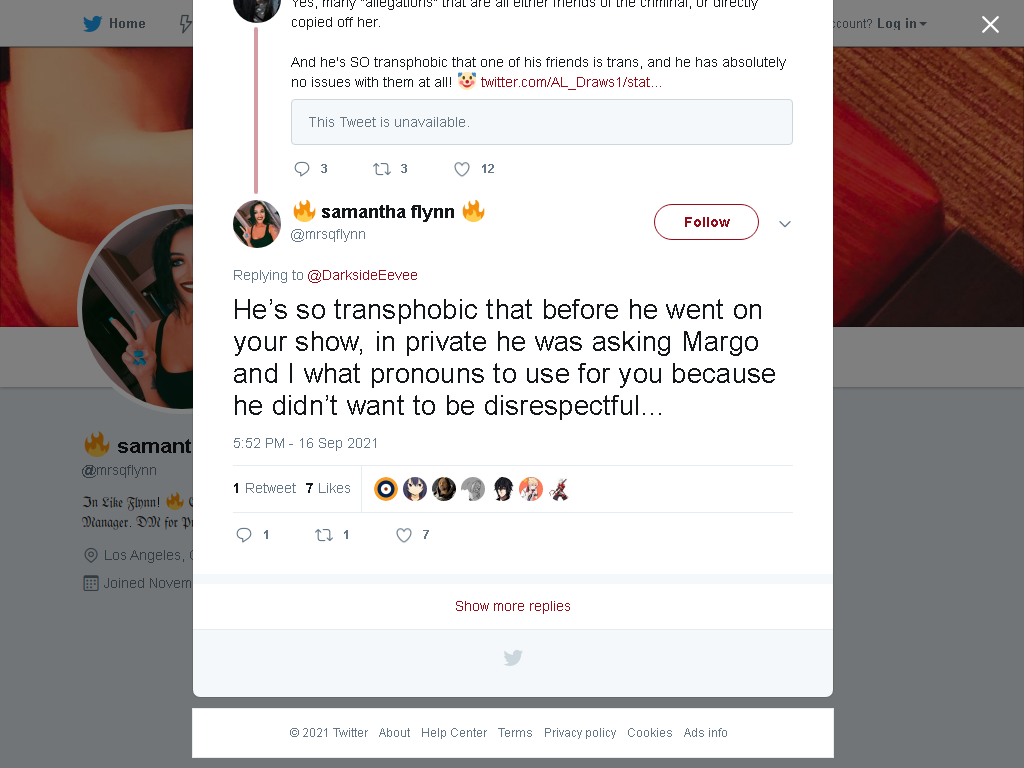Screen dimensions: 1024x768
Task: Open the twitter.com/AL_Draws1 status link
Action: 571,82
